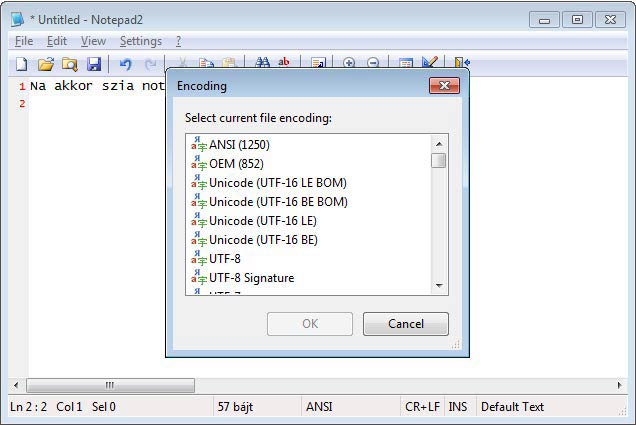The image size is (636, 425).
Task: Open the Settings menu
Action: coord(141,41)
